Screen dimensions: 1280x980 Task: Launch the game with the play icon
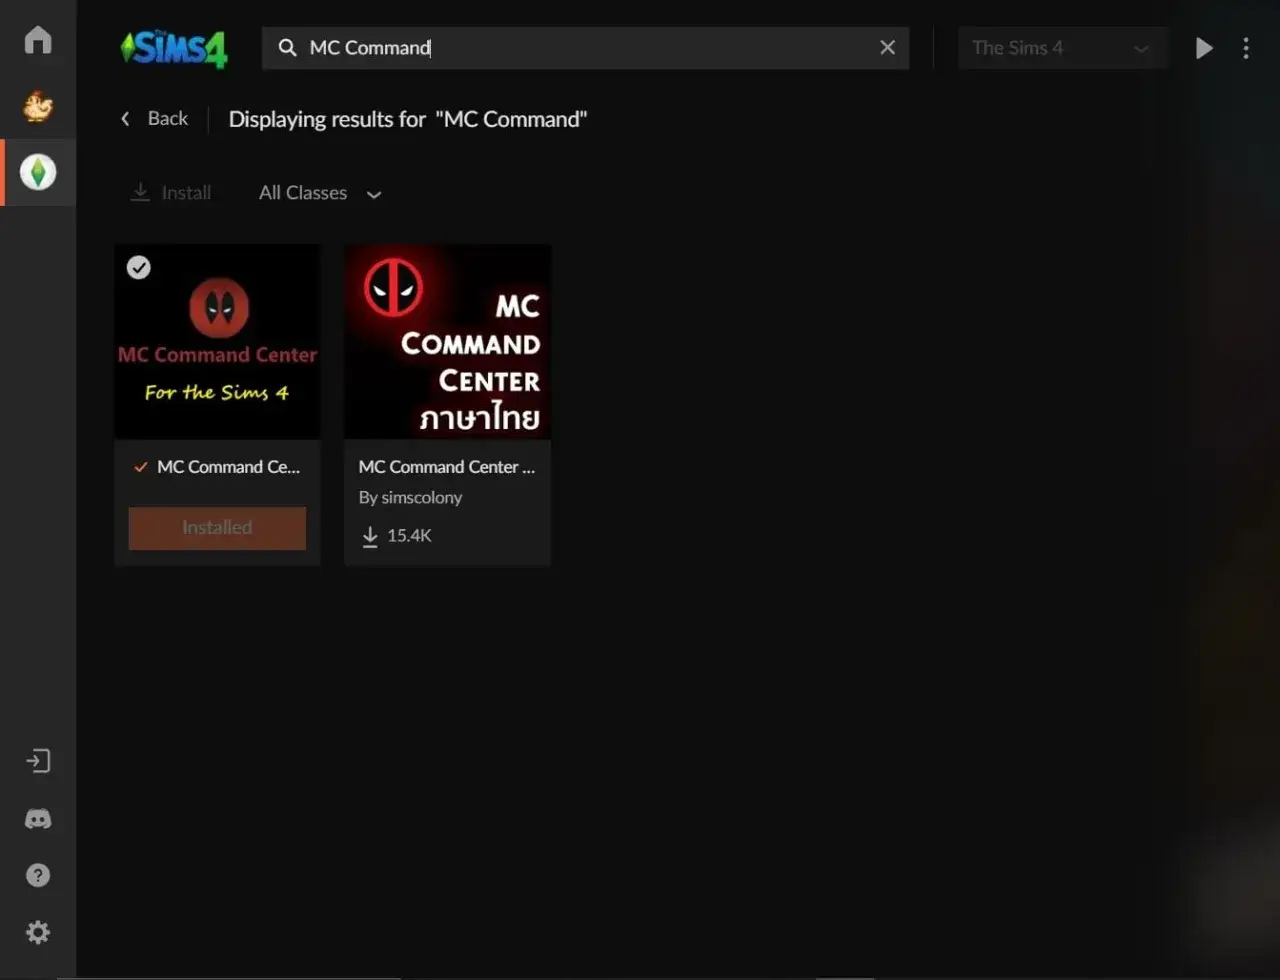[1204, 48]
